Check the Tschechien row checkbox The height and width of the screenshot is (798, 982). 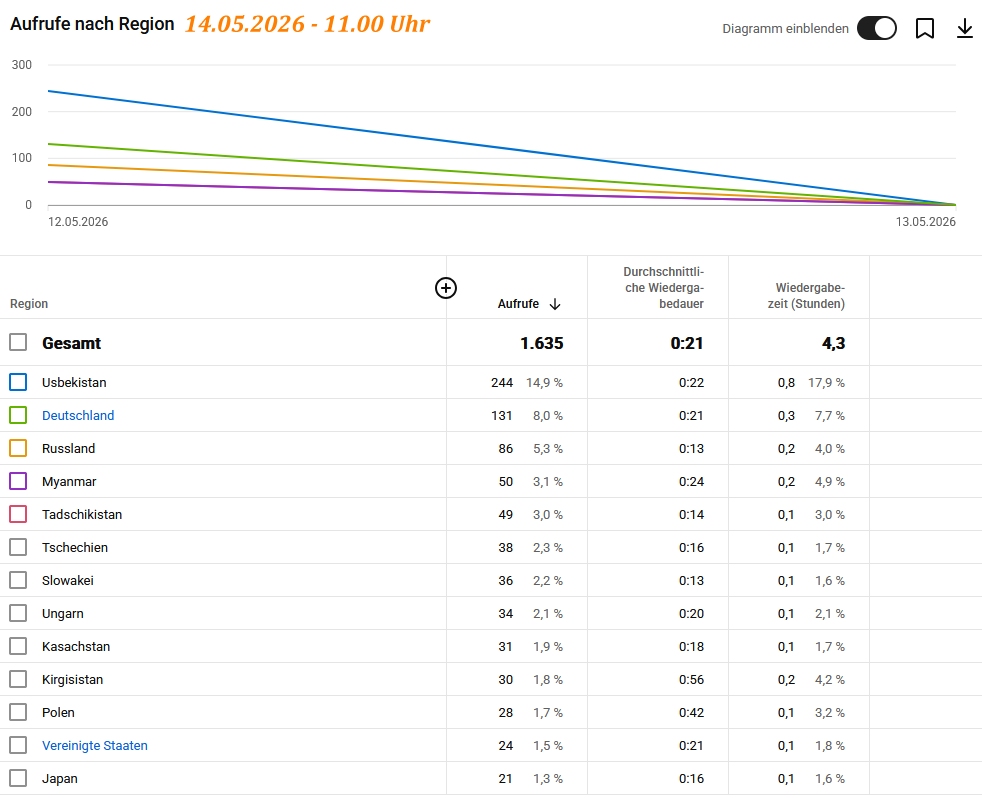pos(18,547)
